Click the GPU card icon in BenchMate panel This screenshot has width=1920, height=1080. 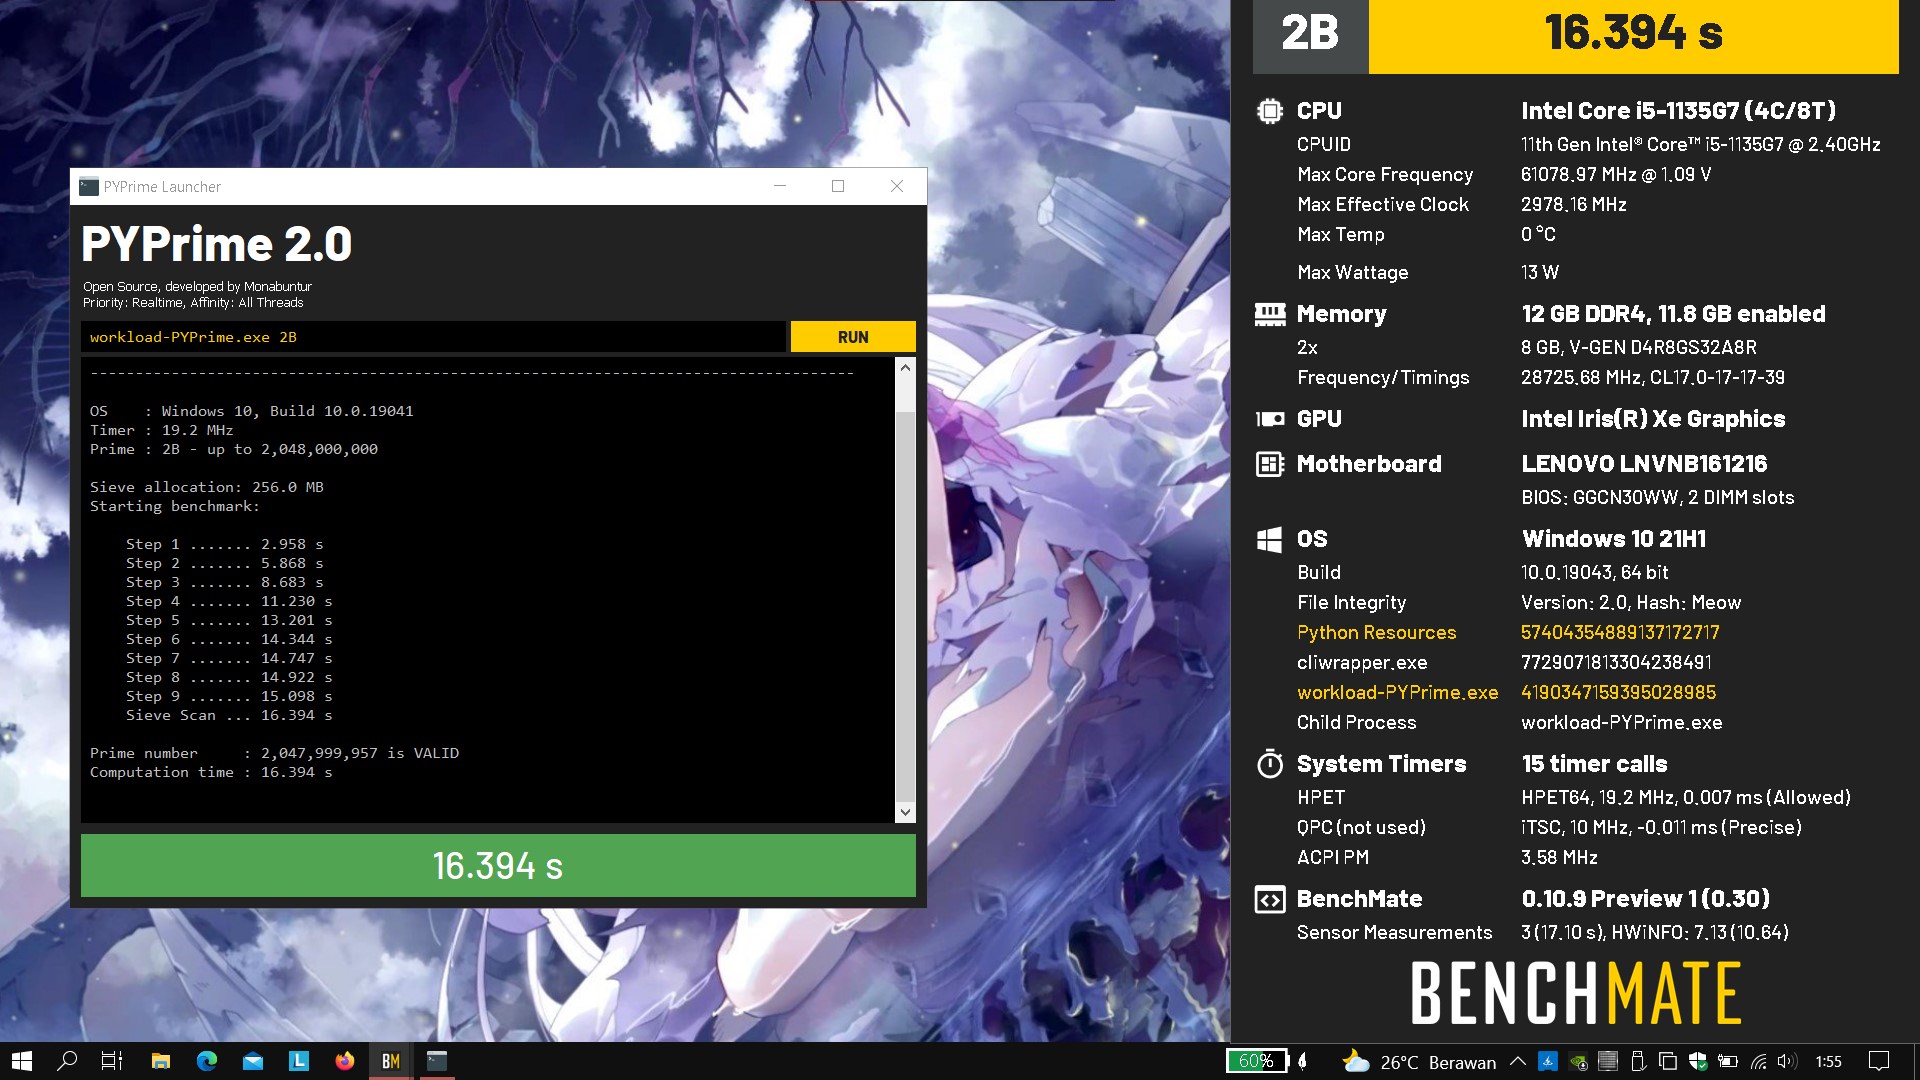(x=1270, y=419)
